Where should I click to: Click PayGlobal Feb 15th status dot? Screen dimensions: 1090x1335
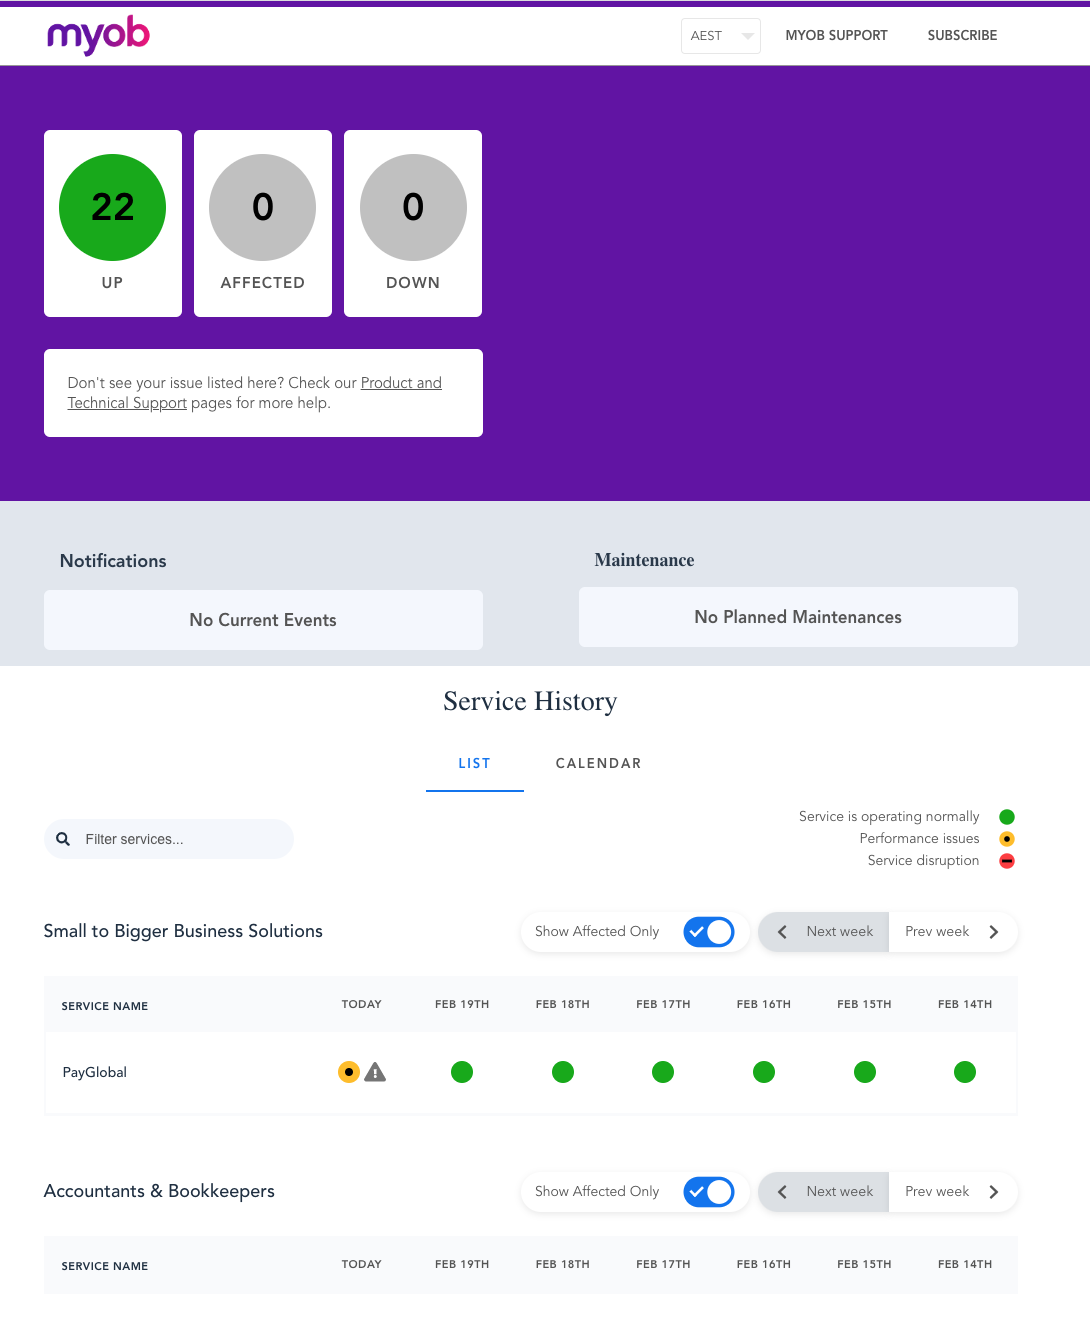pos(865,1072)
